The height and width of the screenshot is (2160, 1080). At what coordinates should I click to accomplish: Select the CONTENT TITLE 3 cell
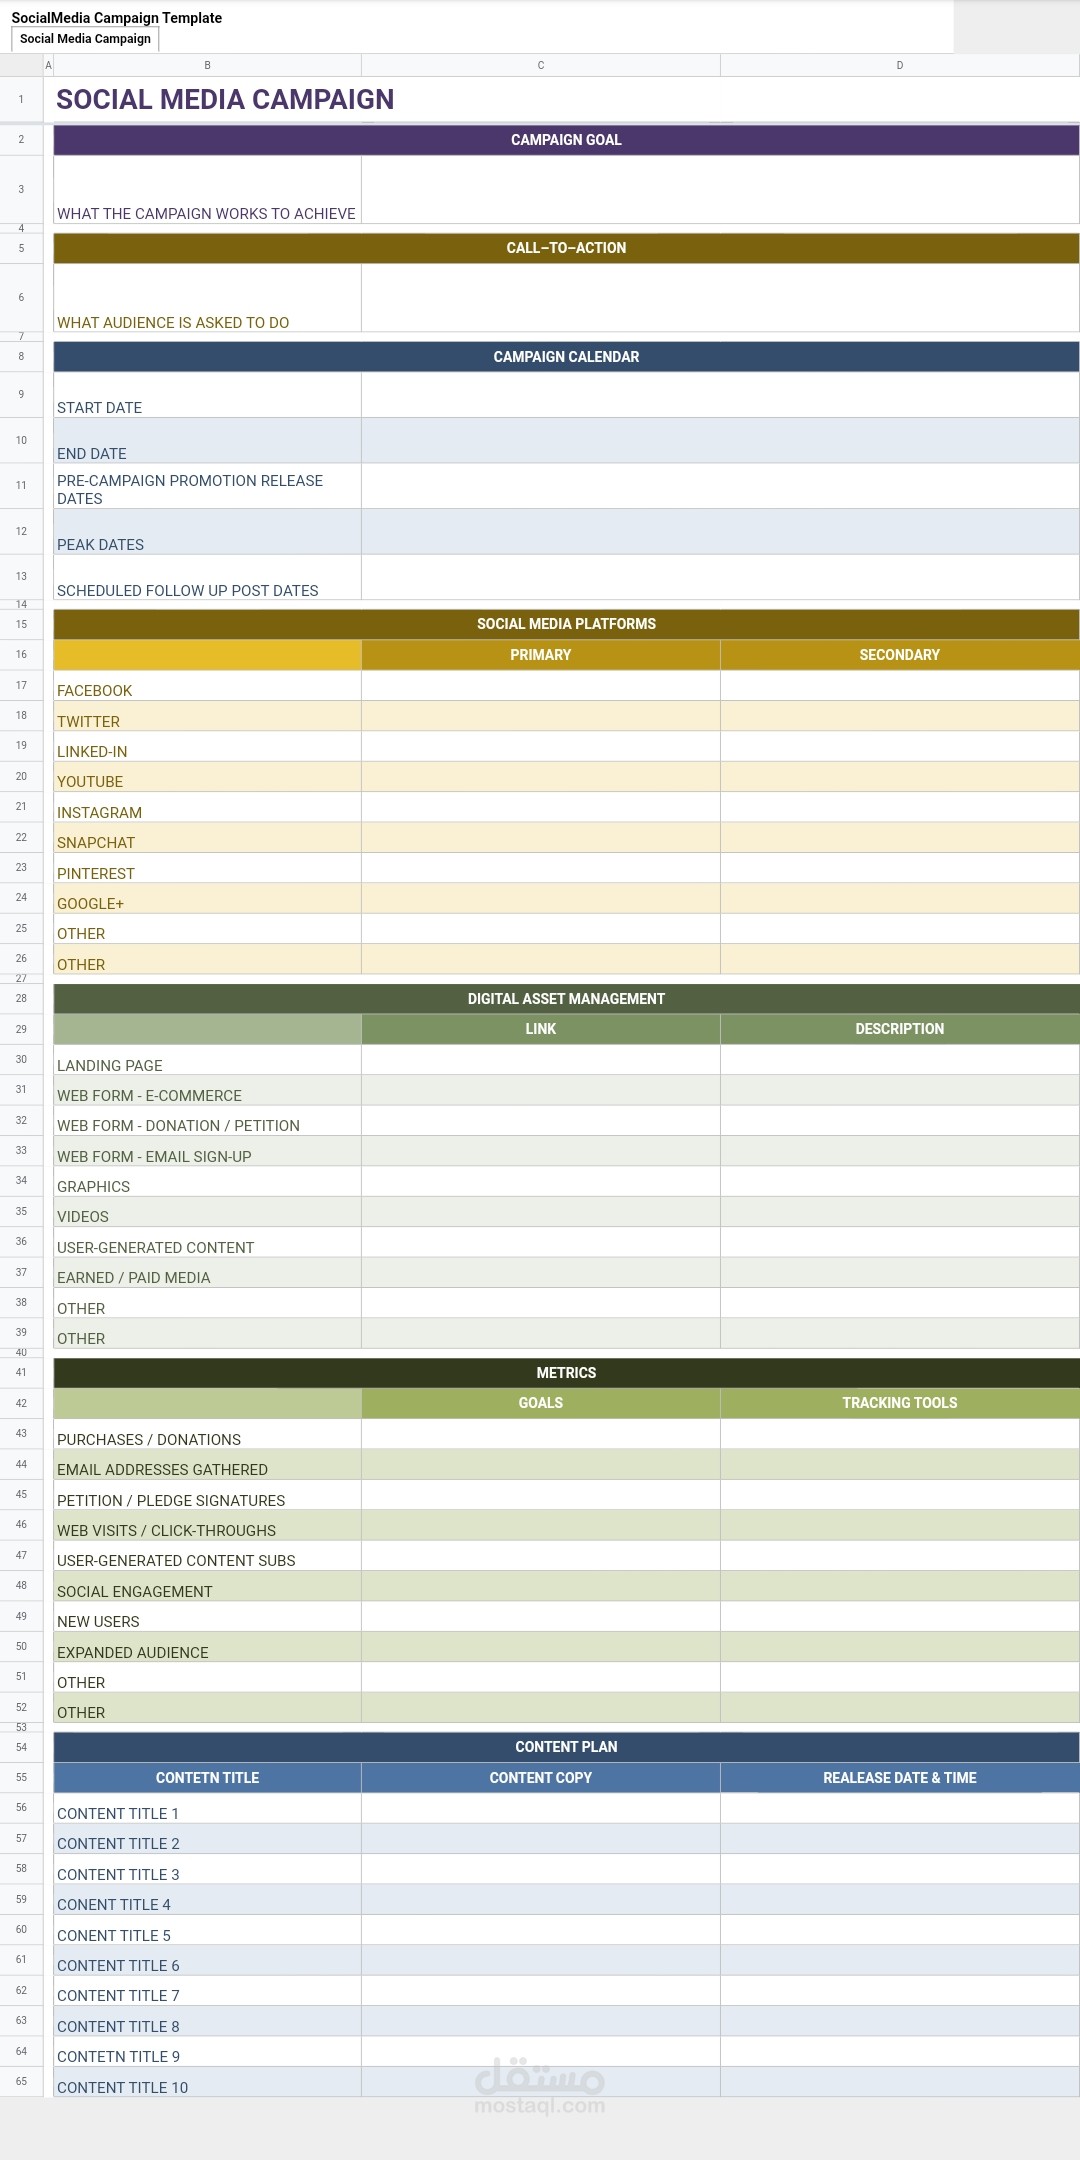click(207, 1869)
